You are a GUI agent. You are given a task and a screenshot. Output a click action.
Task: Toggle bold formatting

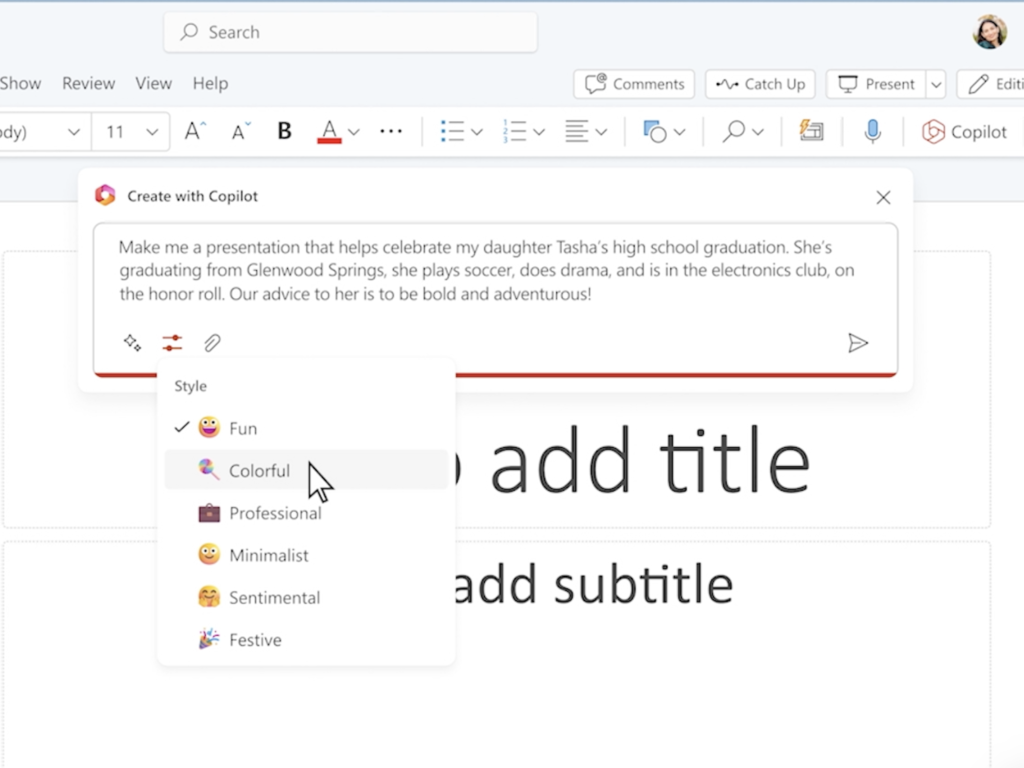tap(284, 131)
